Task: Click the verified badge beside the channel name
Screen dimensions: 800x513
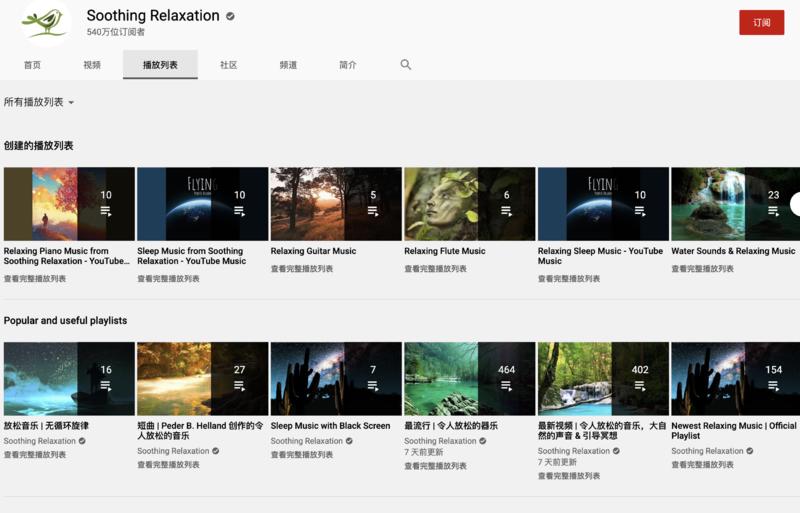Action: pos(230,16)
